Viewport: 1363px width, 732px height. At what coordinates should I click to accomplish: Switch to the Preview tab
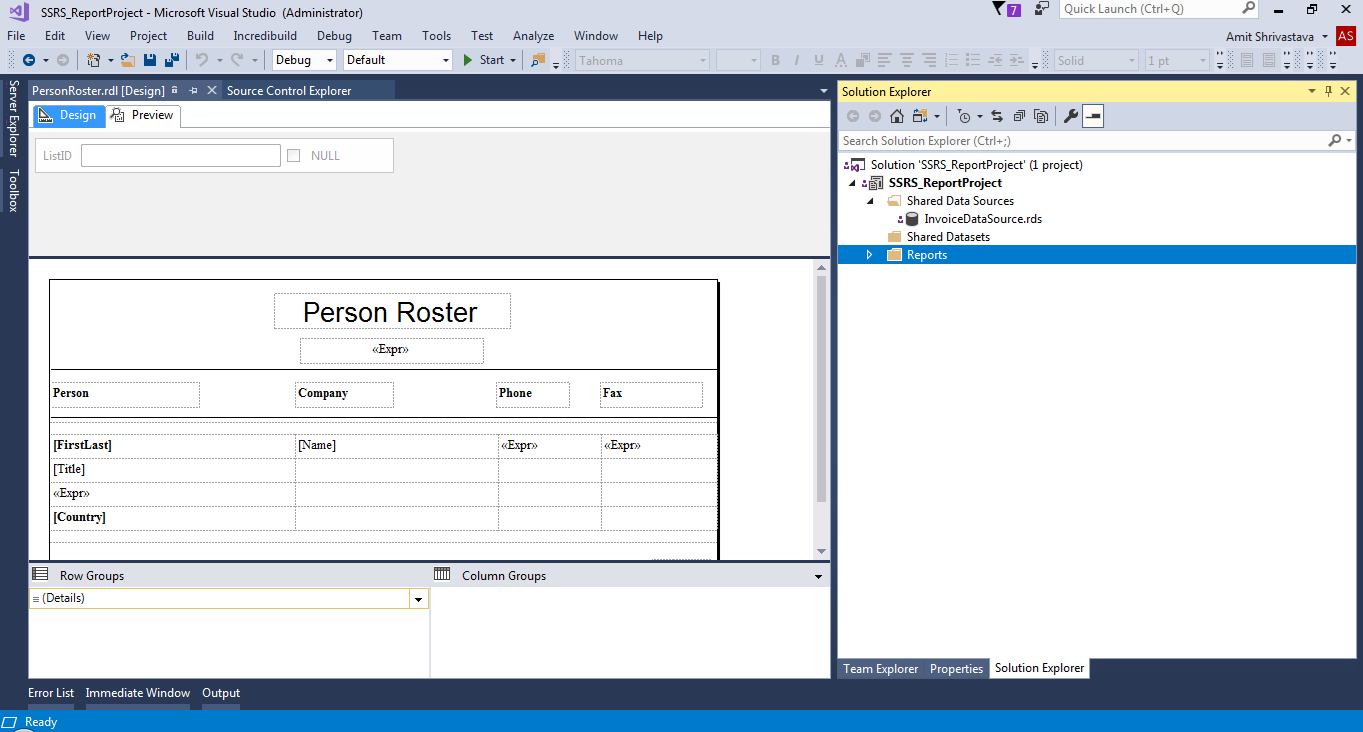pyautogui.click(x=142, y=115)
